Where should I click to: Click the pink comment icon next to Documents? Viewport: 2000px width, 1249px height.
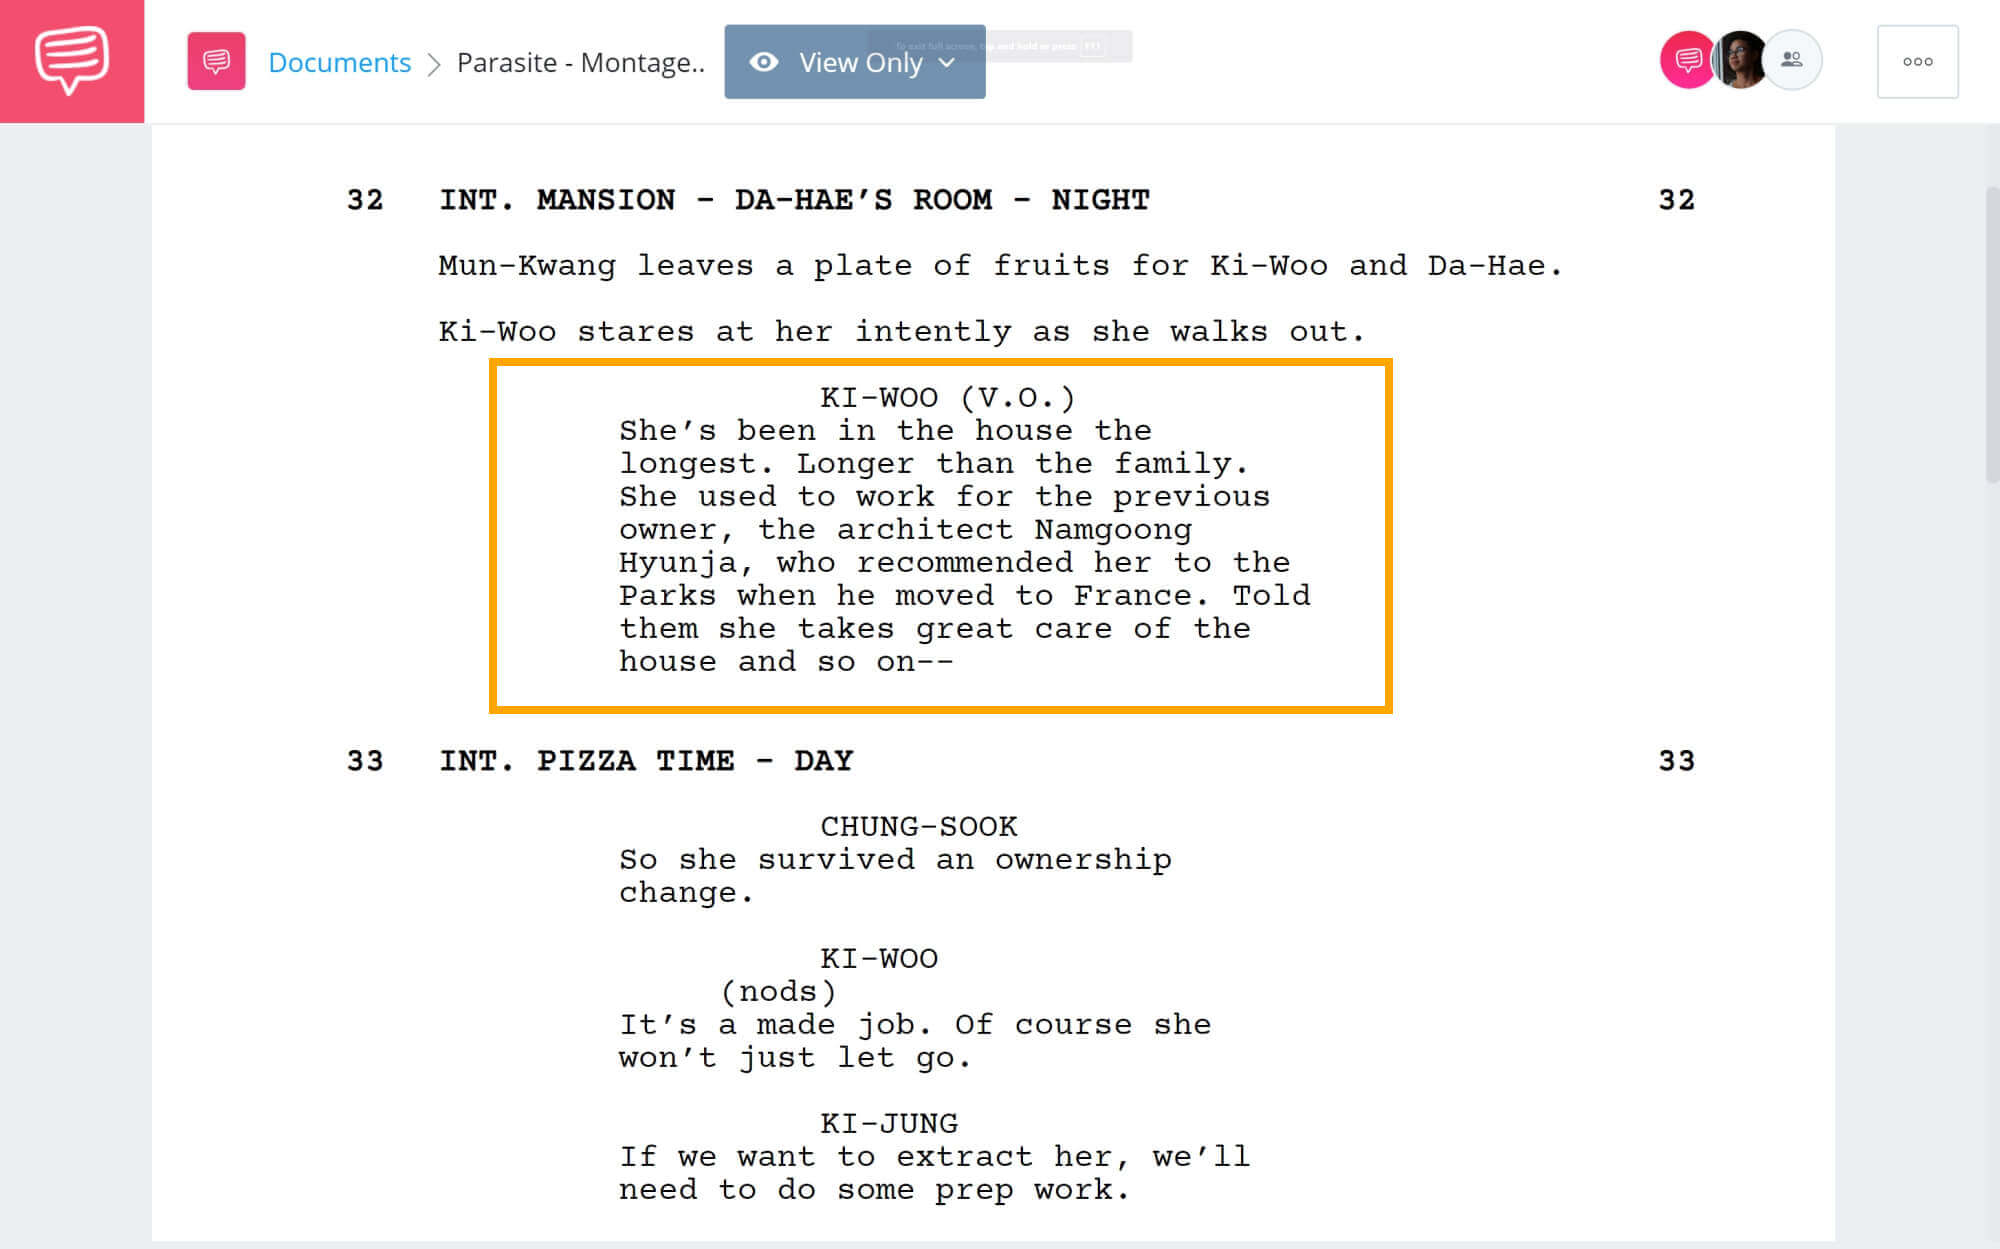[216, 60]
